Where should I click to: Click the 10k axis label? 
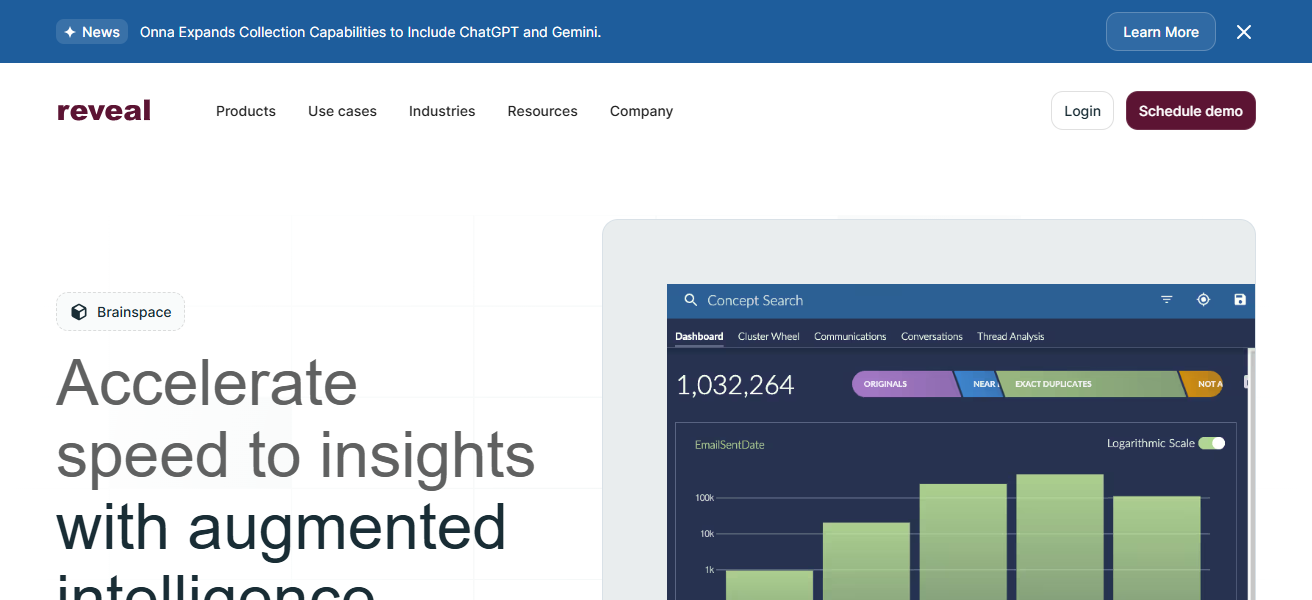[707, 534]
